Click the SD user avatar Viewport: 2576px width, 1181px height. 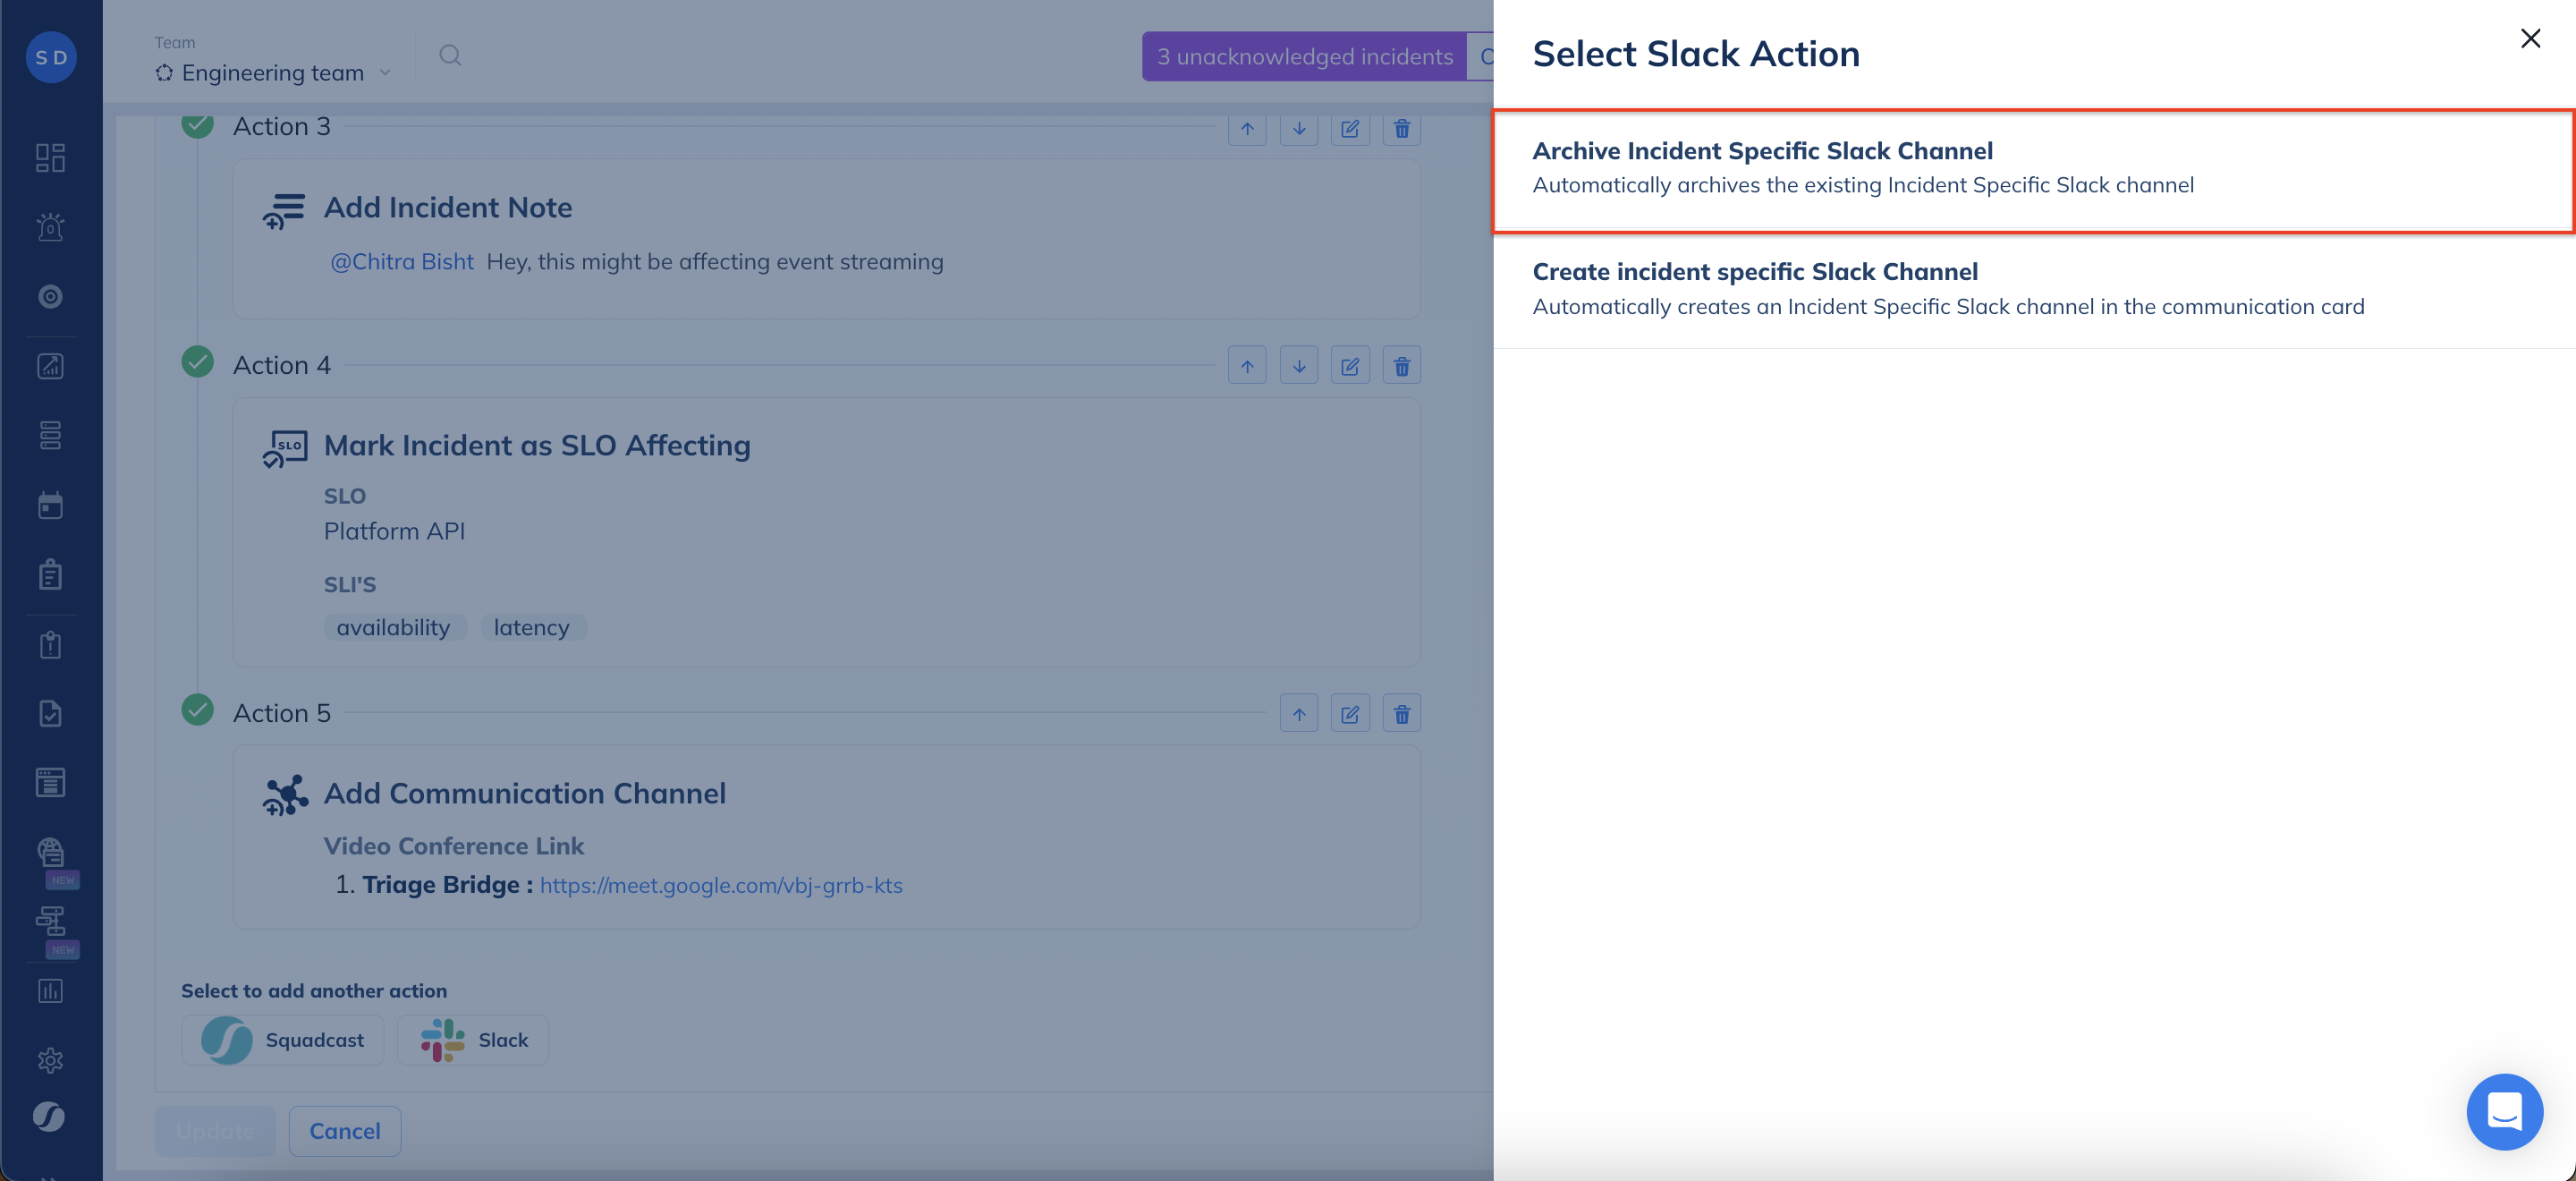(x=51, y=57)
